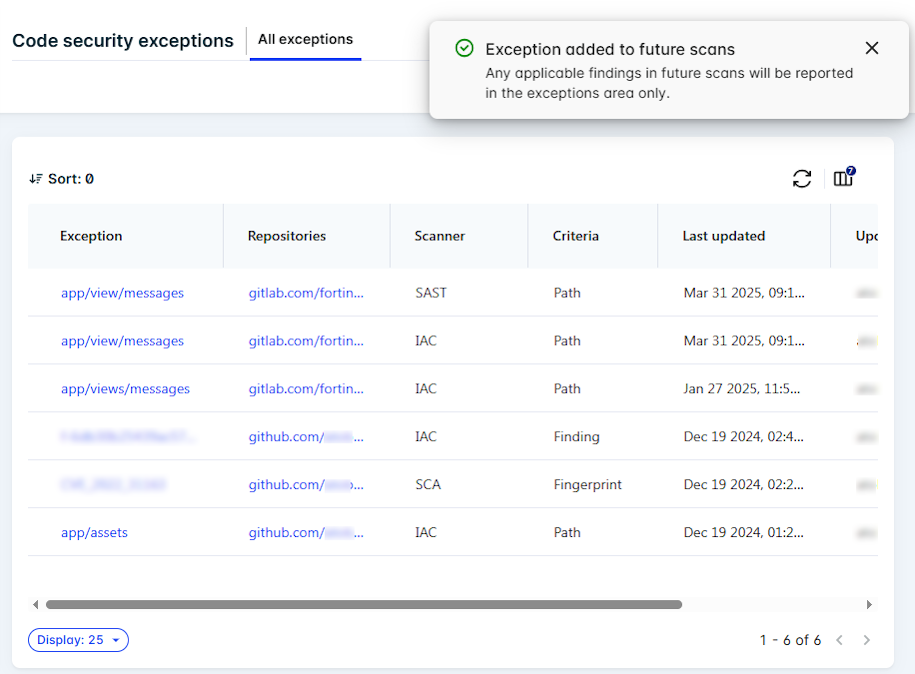Click the Criteria column header
This screenshot has height=674, width=915.
pyautogui.click(x=575, y=236)
